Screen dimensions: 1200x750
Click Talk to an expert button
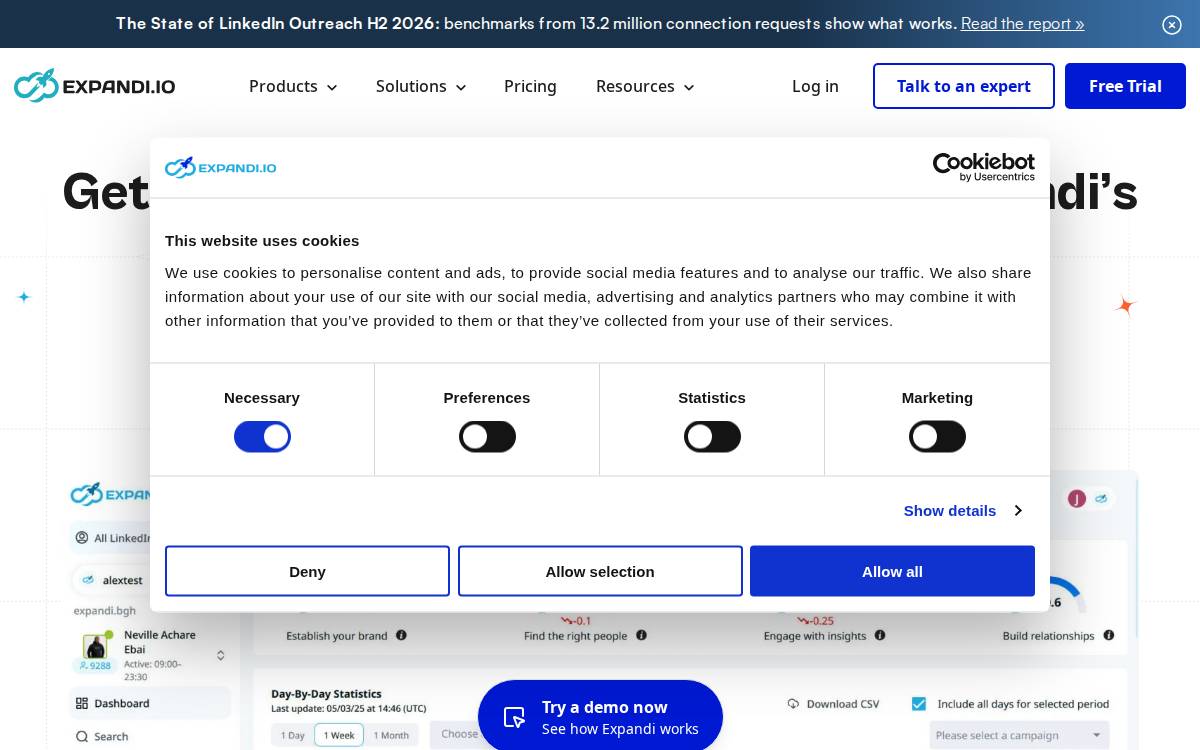coord(964,86)
